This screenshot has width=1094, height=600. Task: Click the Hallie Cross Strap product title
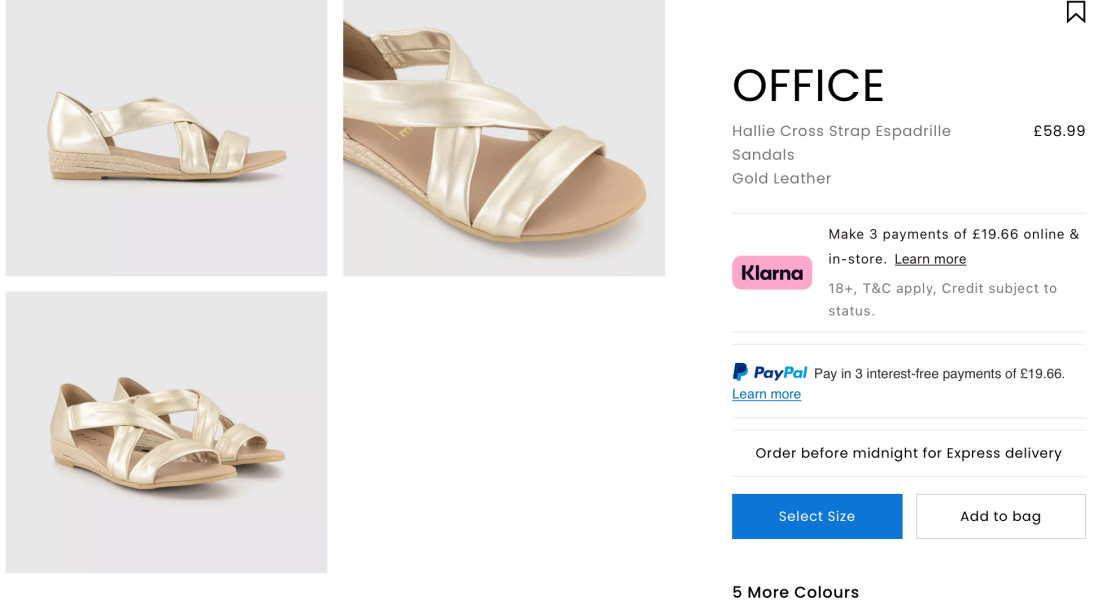[840, 131]
